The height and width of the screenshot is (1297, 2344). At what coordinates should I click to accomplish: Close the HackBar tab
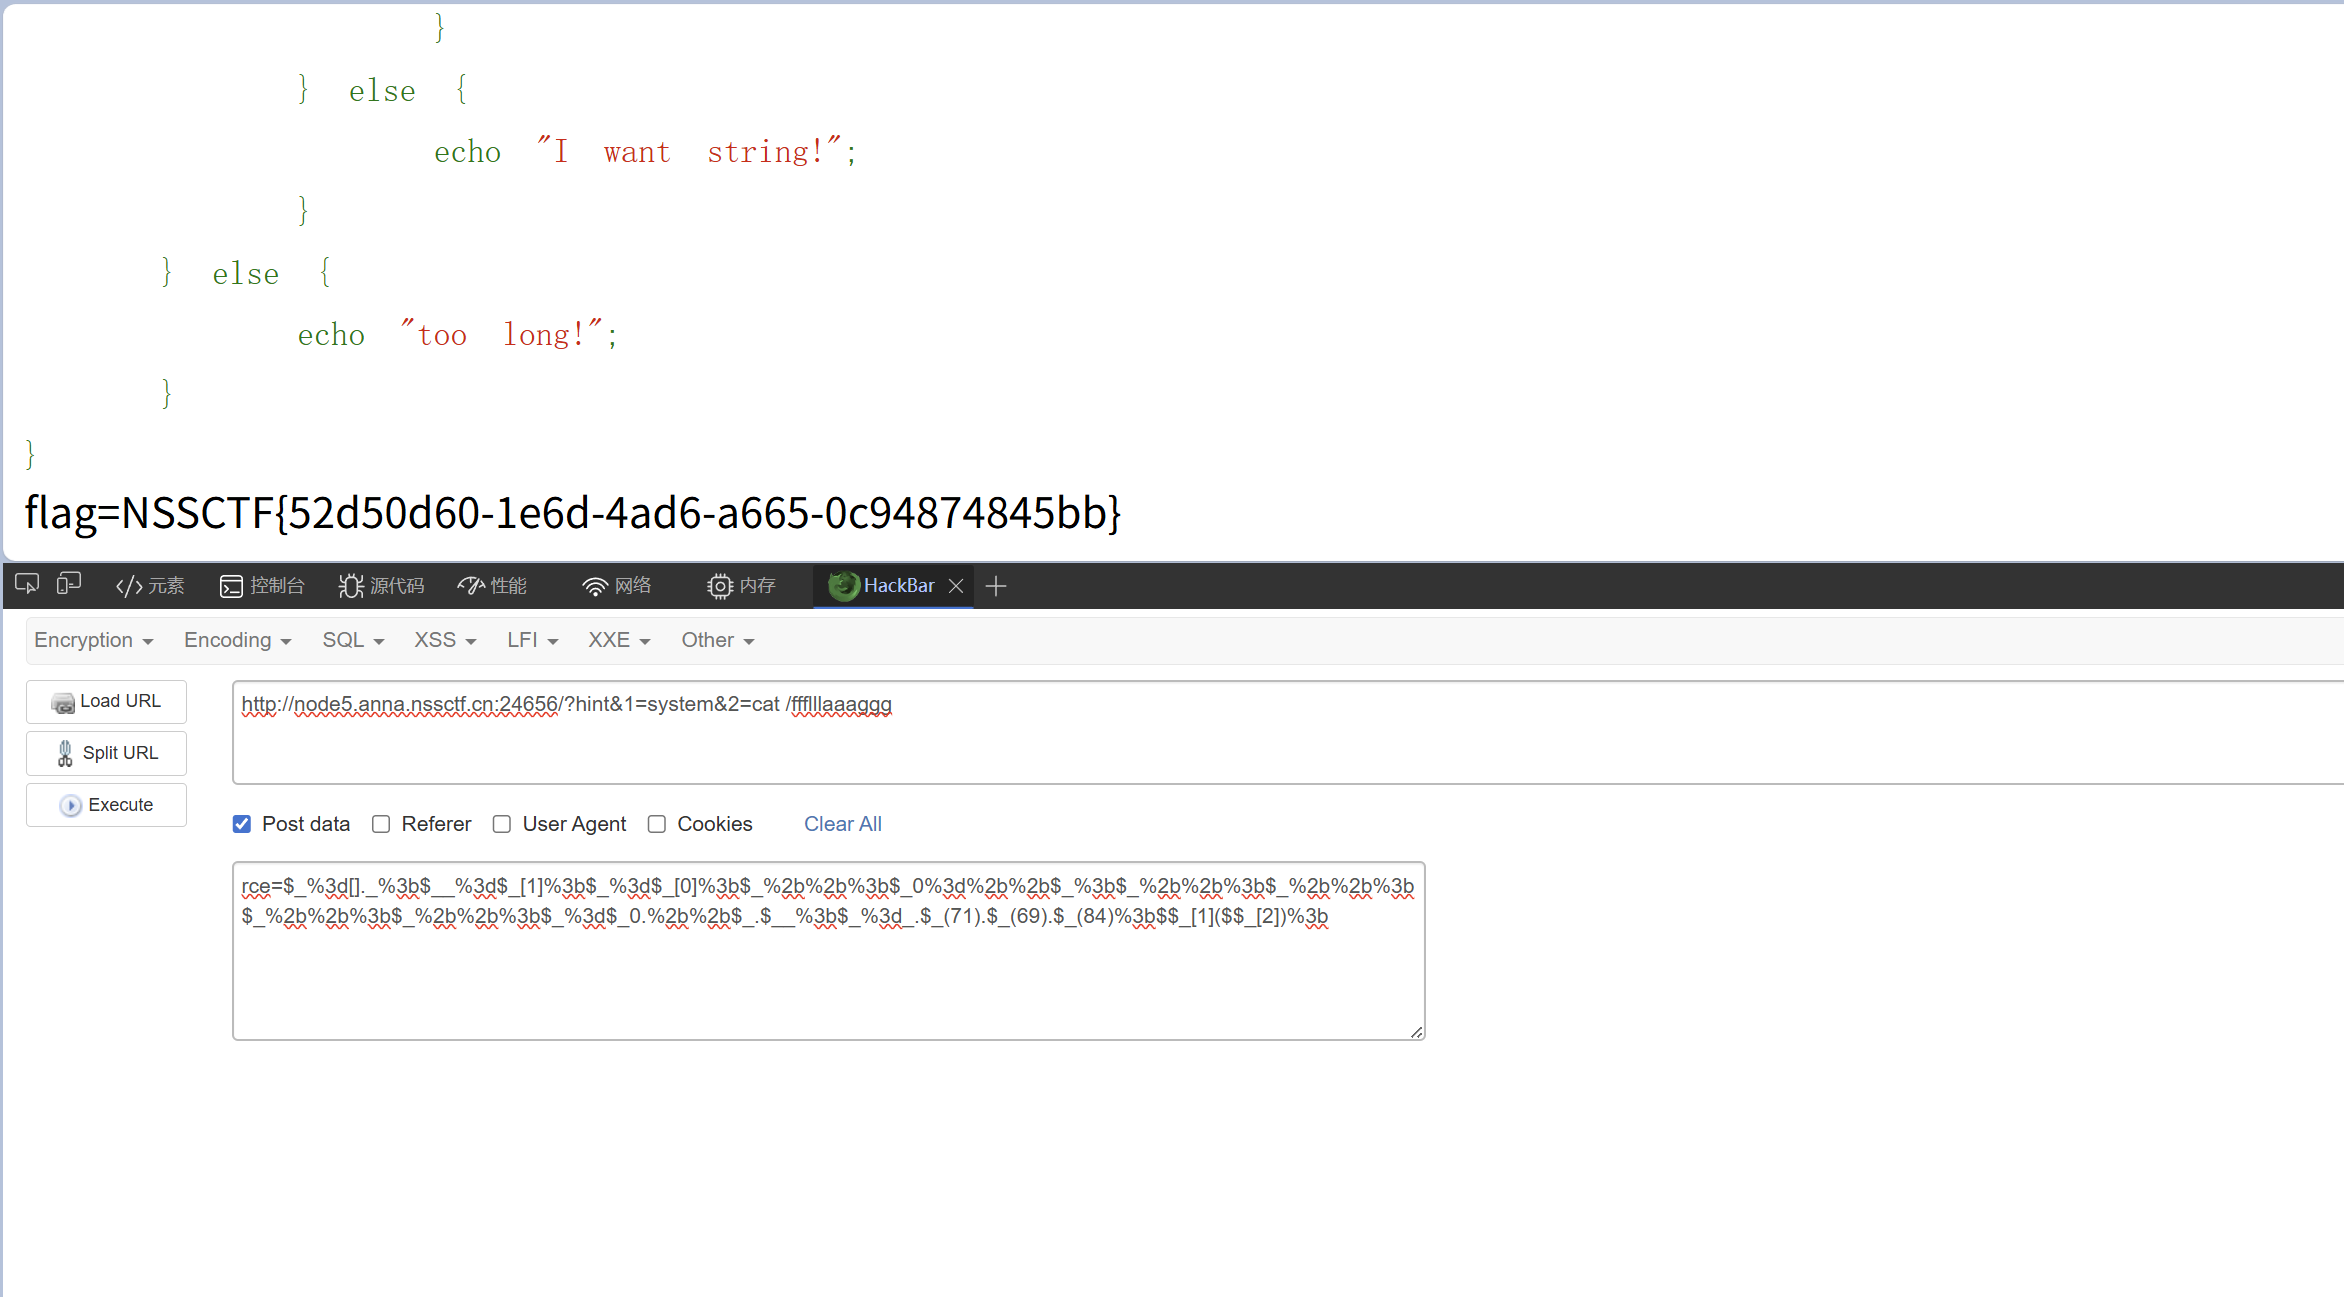[x=956, y=586]
